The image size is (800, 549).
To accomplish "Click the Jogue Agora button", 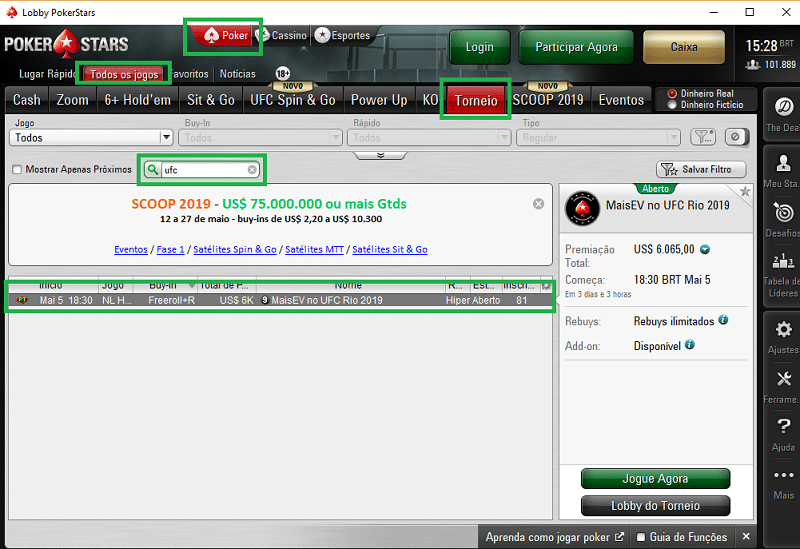I will pyautogui.click(x=655, y=479).
